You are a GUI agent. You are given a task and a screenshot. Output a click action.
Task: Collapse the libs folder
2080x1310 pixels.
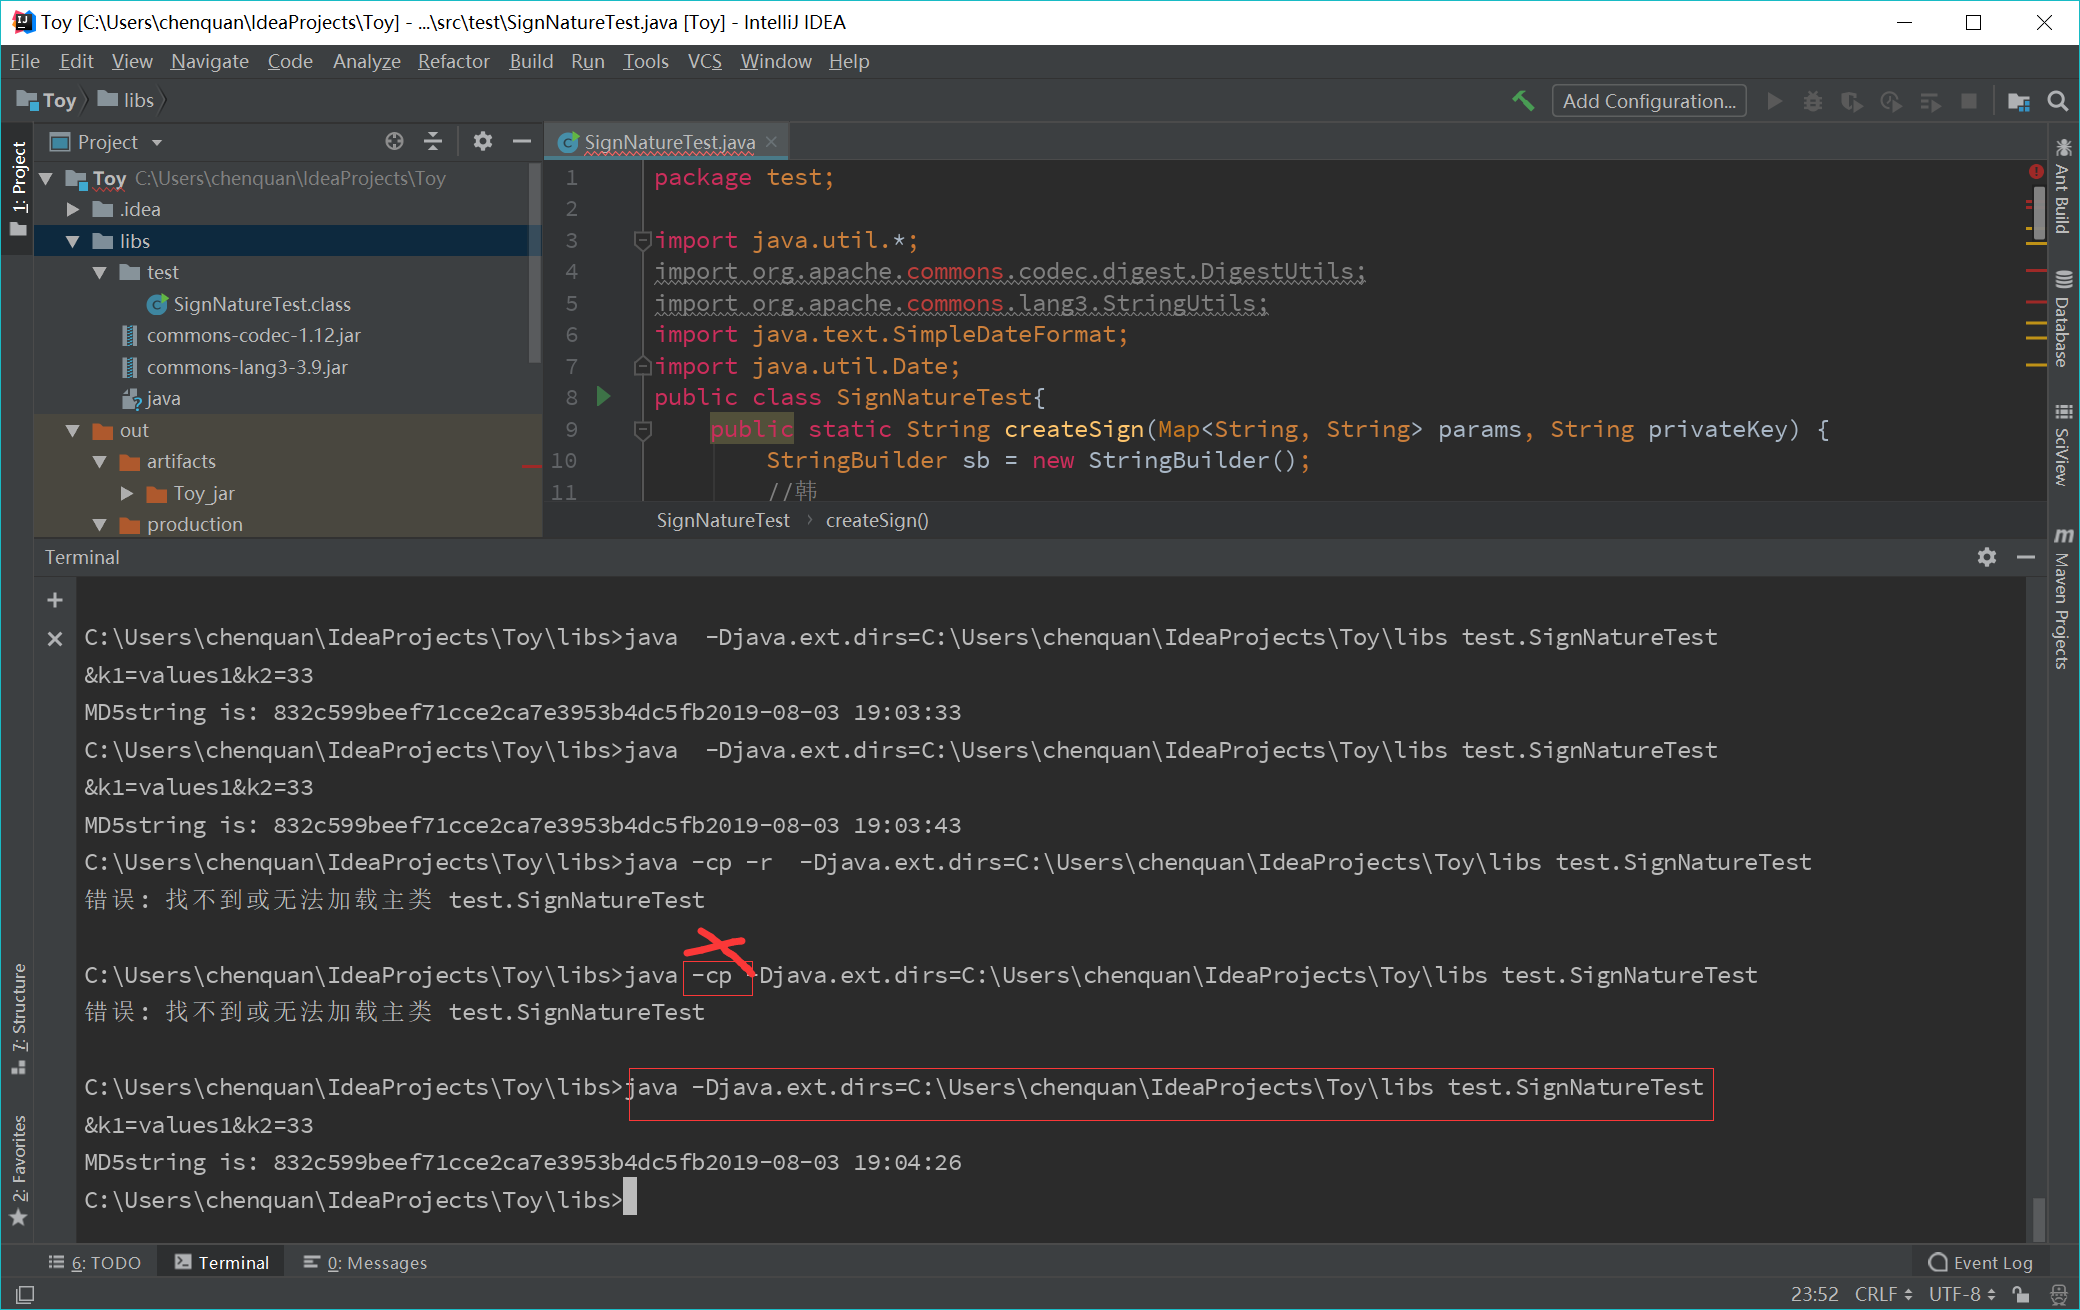[73, 241]
